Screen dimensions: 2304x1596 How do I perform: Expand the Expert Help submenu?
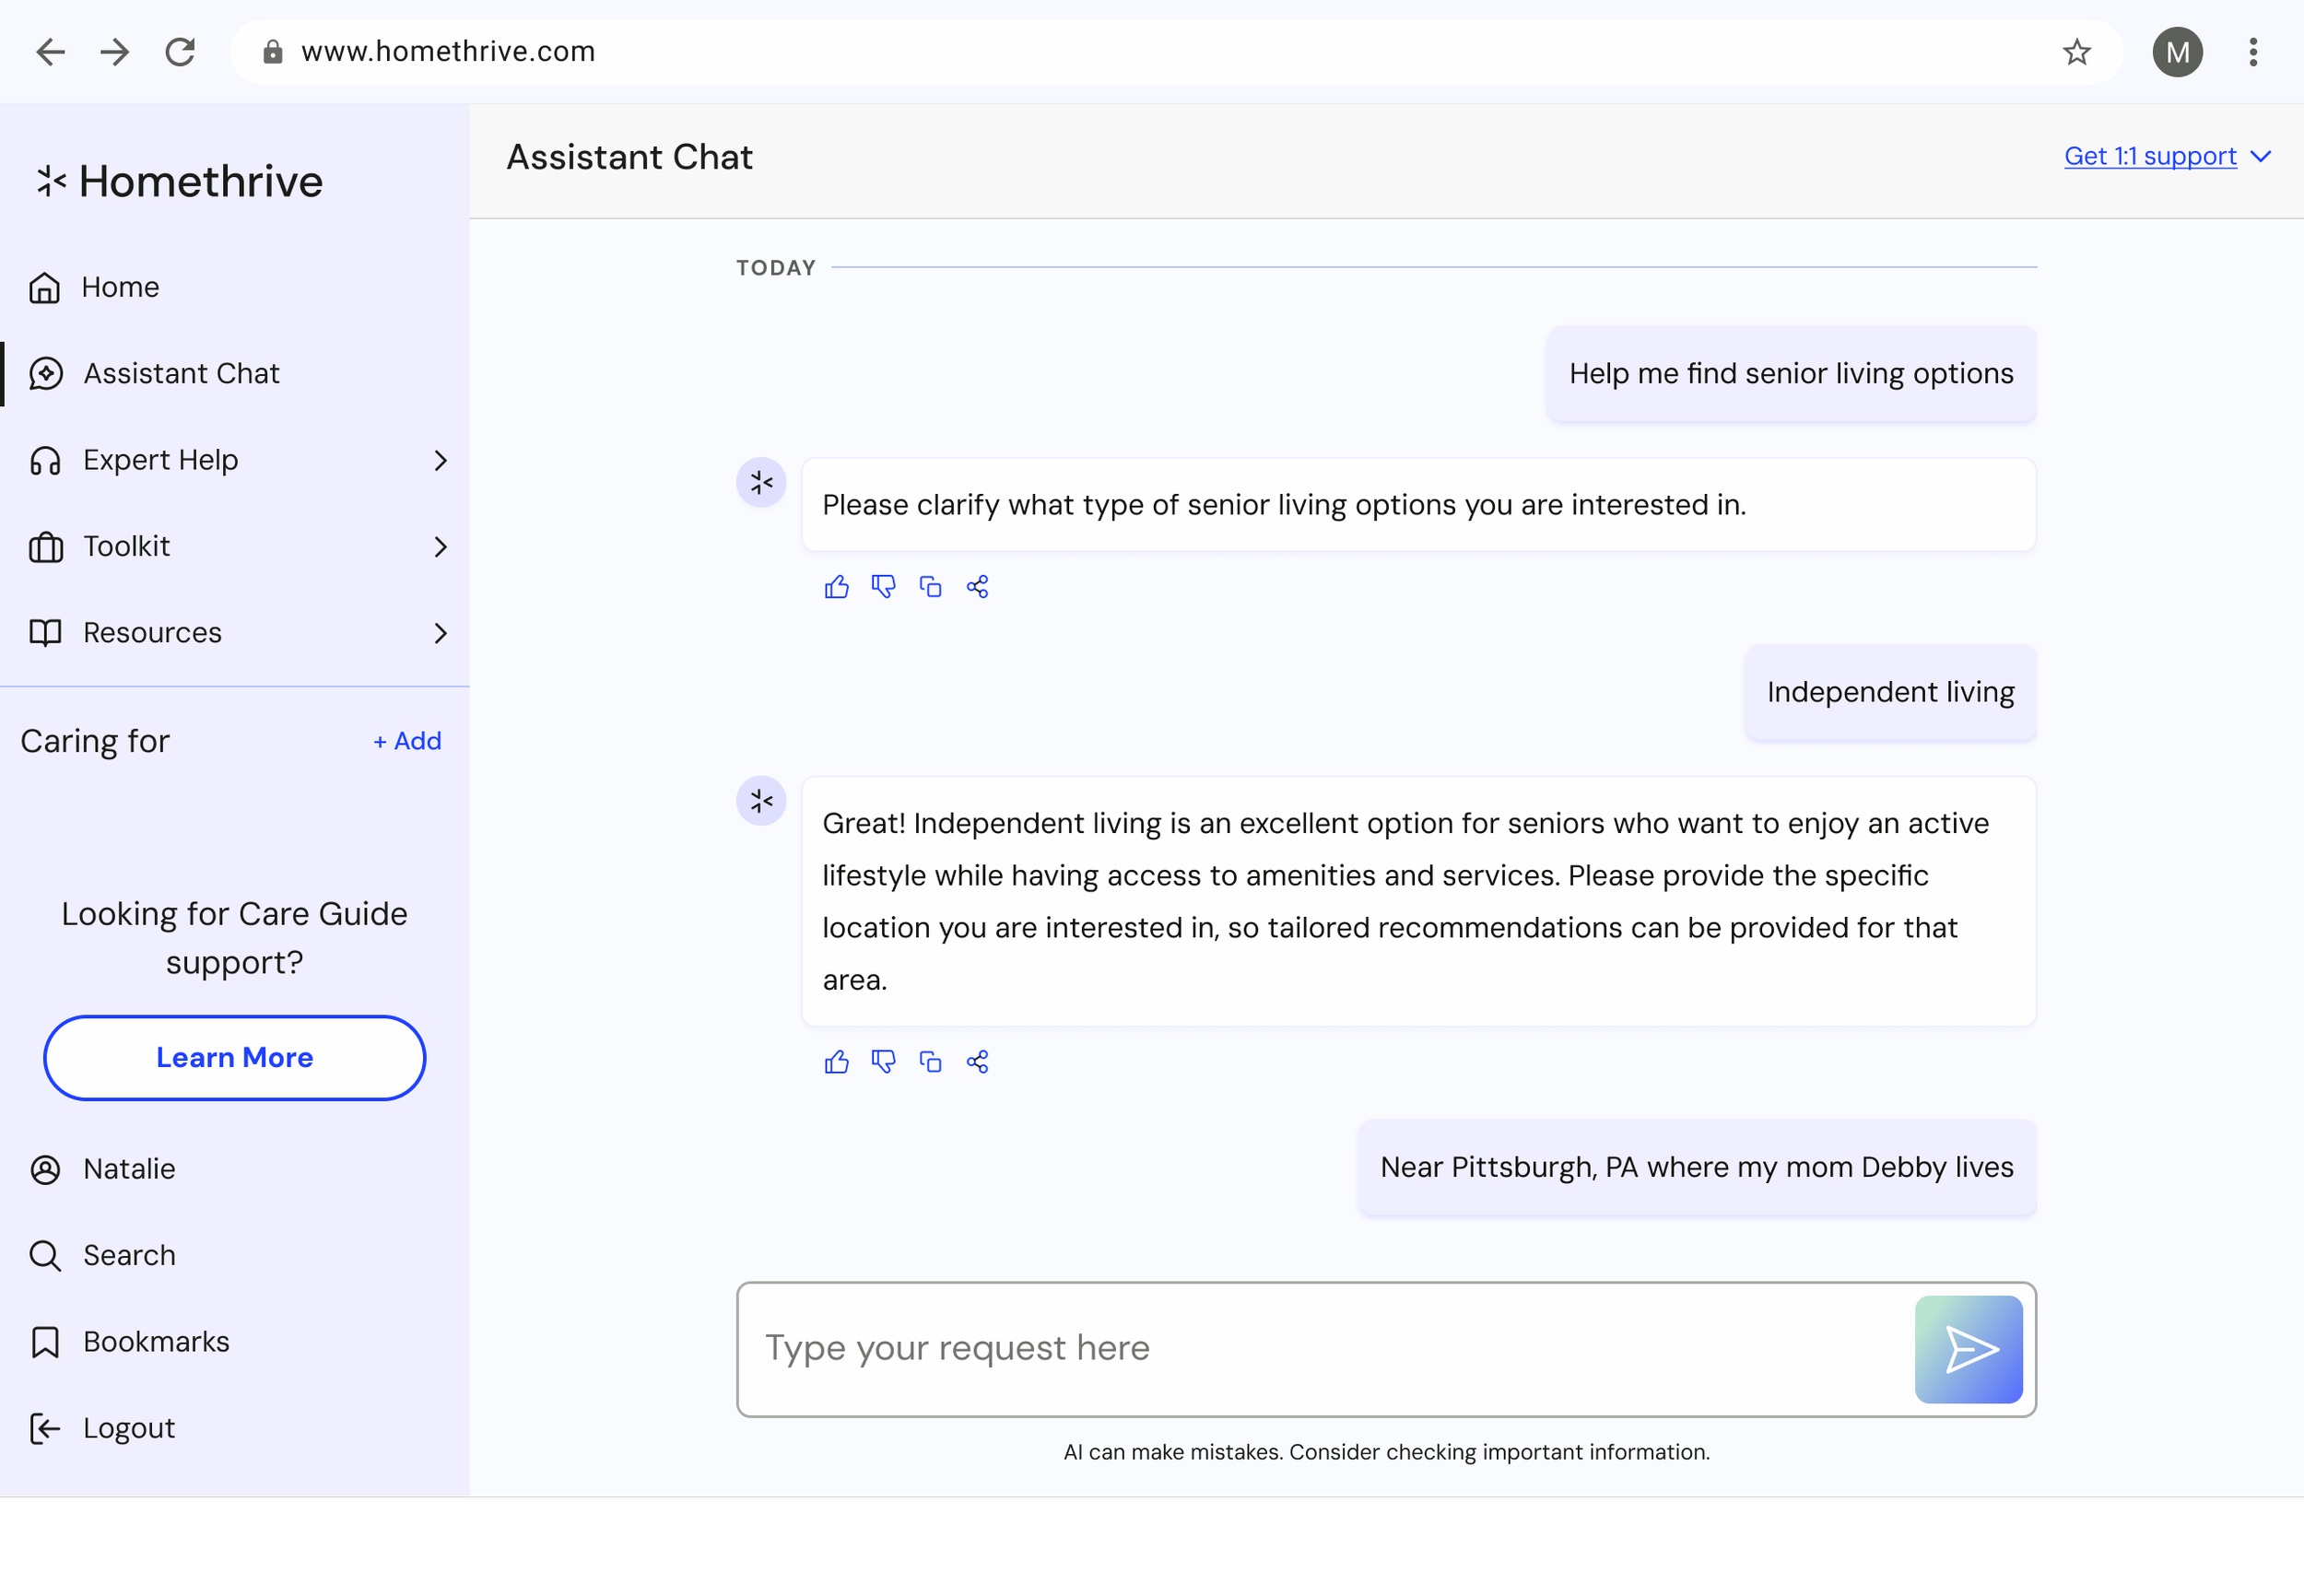[x=440, y=460]
